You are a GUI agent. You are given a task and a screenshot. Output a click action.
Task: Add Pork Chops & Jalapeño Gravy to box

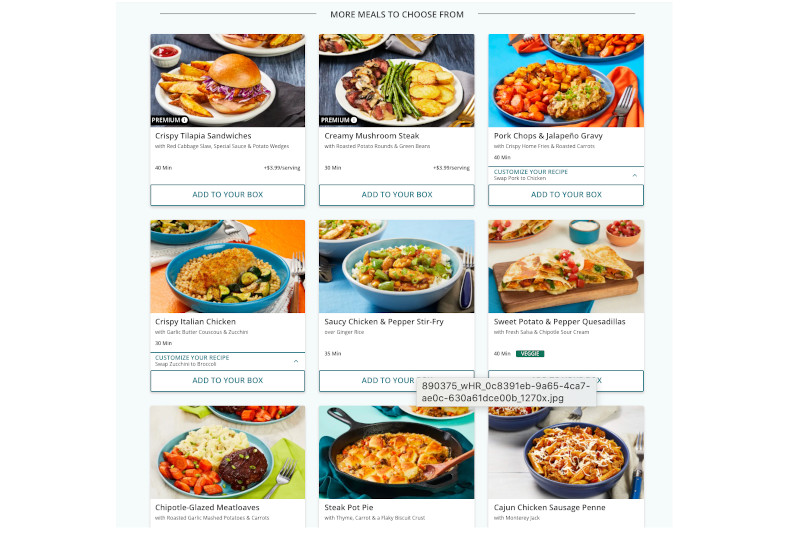click(566, 195)
